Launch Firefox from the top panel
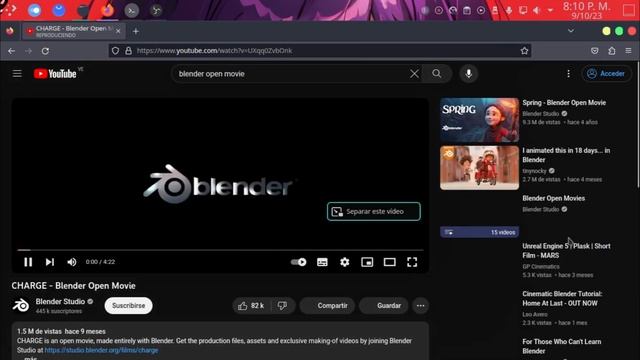The image size is (640, 360). point(107,10)
